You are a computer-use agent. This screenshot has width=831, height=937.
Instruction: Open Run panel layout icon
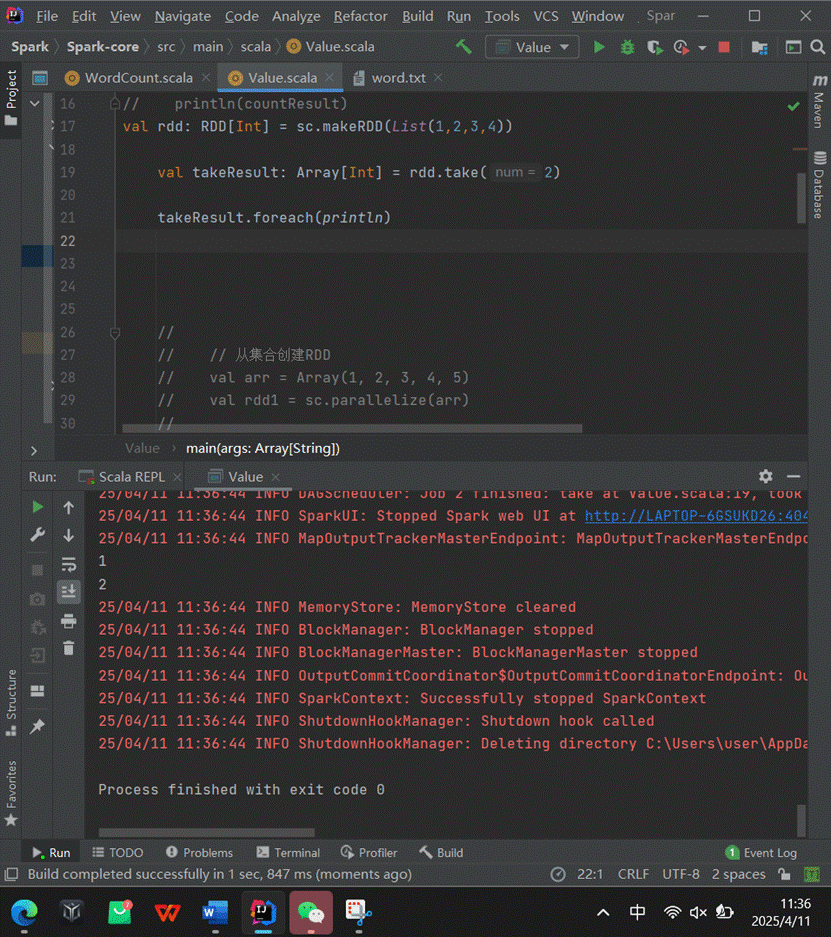tap(37, 691)
